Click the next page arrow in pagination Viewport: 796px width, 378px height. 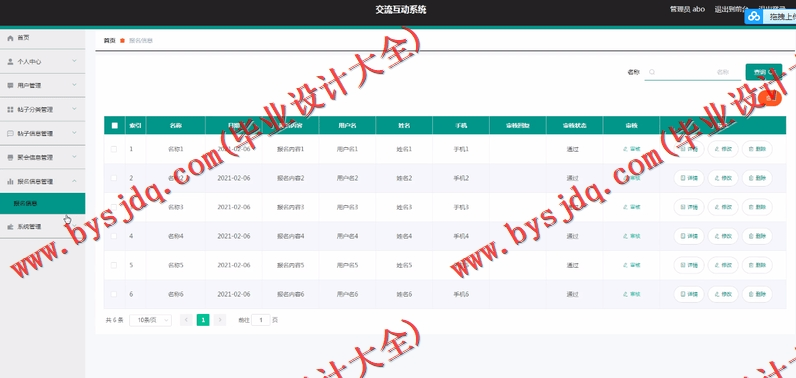[x=220, y=320]
